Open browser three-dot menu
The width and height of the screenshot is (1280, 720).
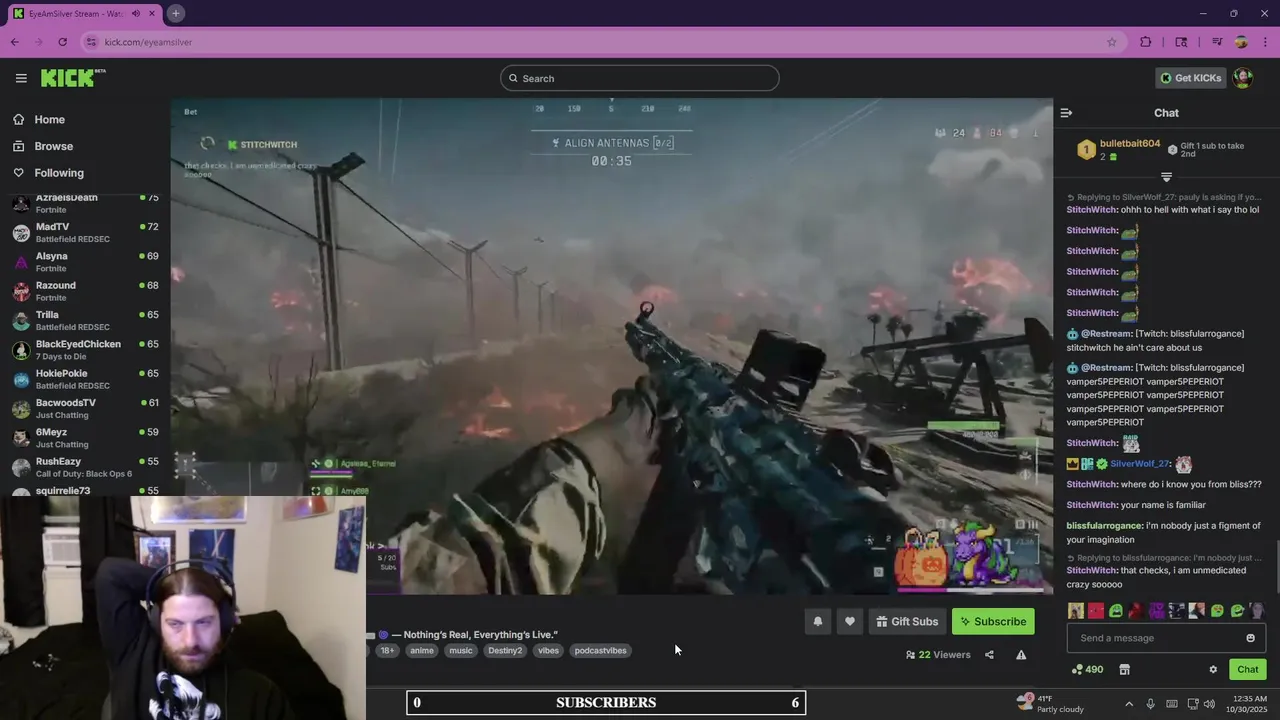[x=1265, y=42]
